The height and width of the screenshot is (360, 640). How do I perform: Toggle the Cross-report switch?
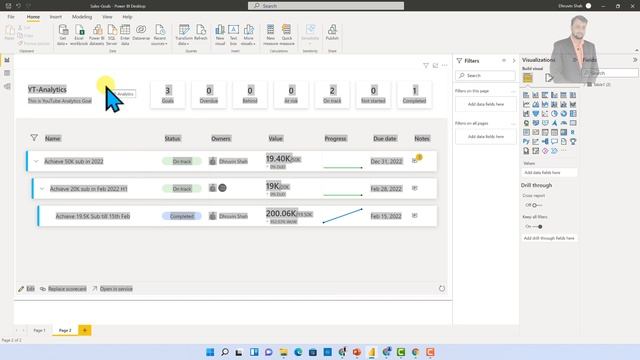(536, 205)
